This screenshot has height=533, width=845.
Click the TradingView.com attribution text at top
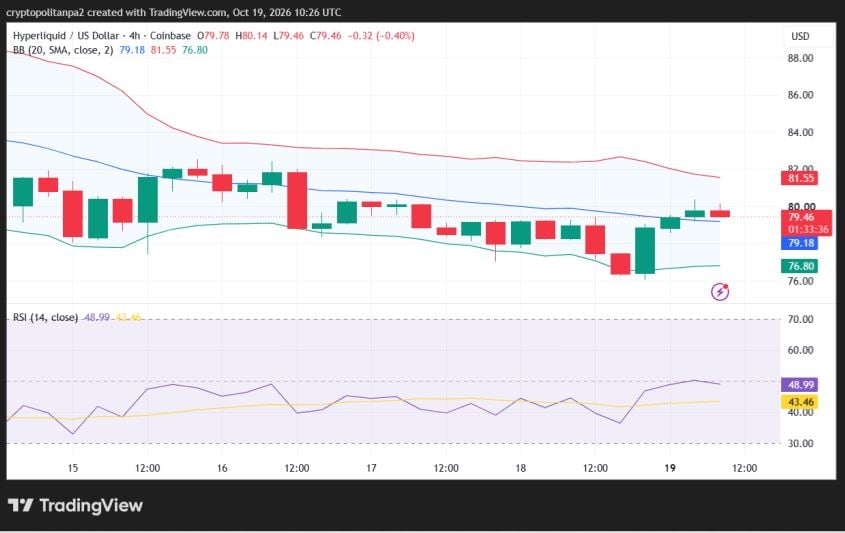point(186,12)
